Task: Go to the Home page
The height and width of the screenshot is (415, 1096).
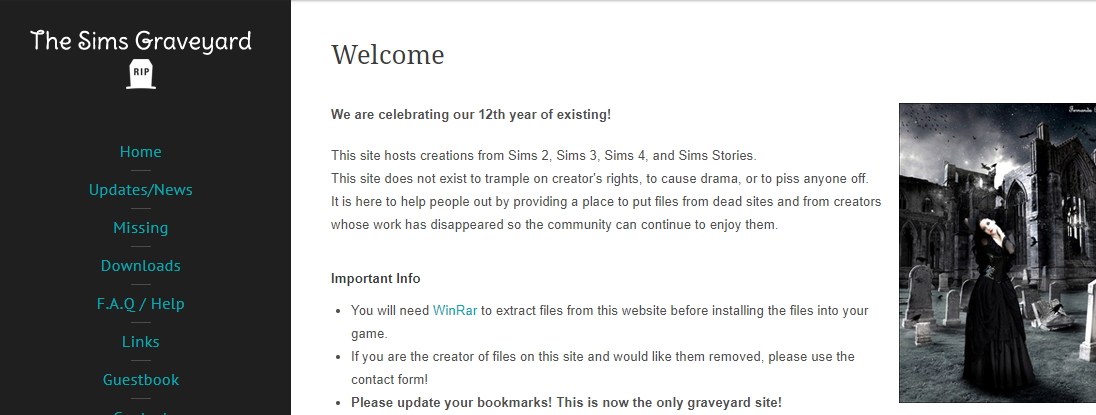Action: click(140, 152)
